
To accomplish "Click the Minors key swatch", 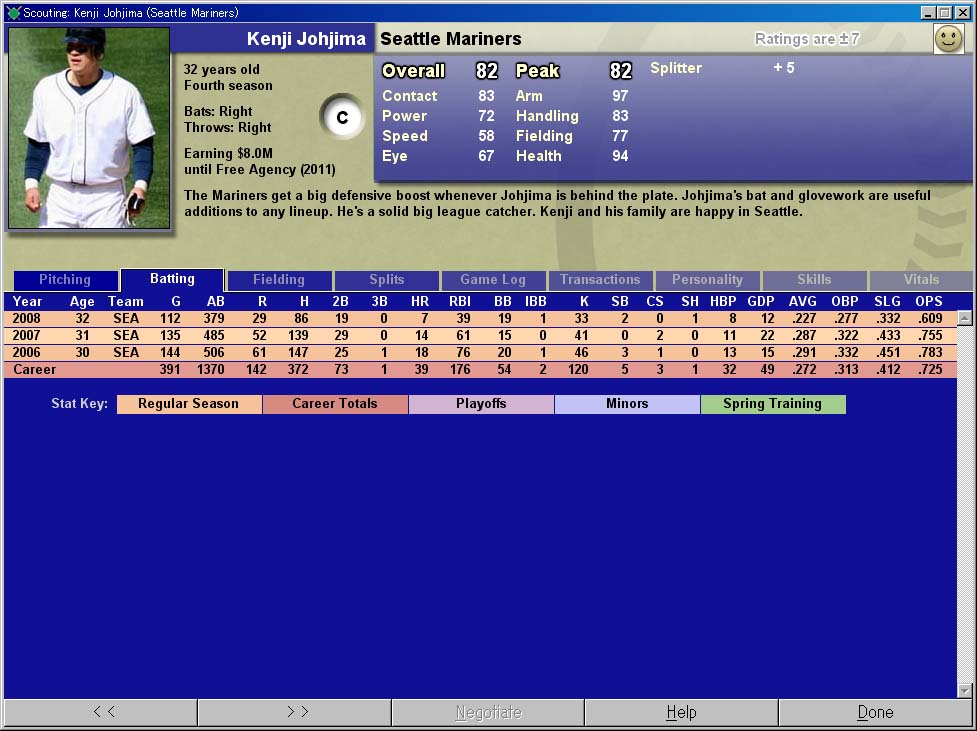I will 627,404.
